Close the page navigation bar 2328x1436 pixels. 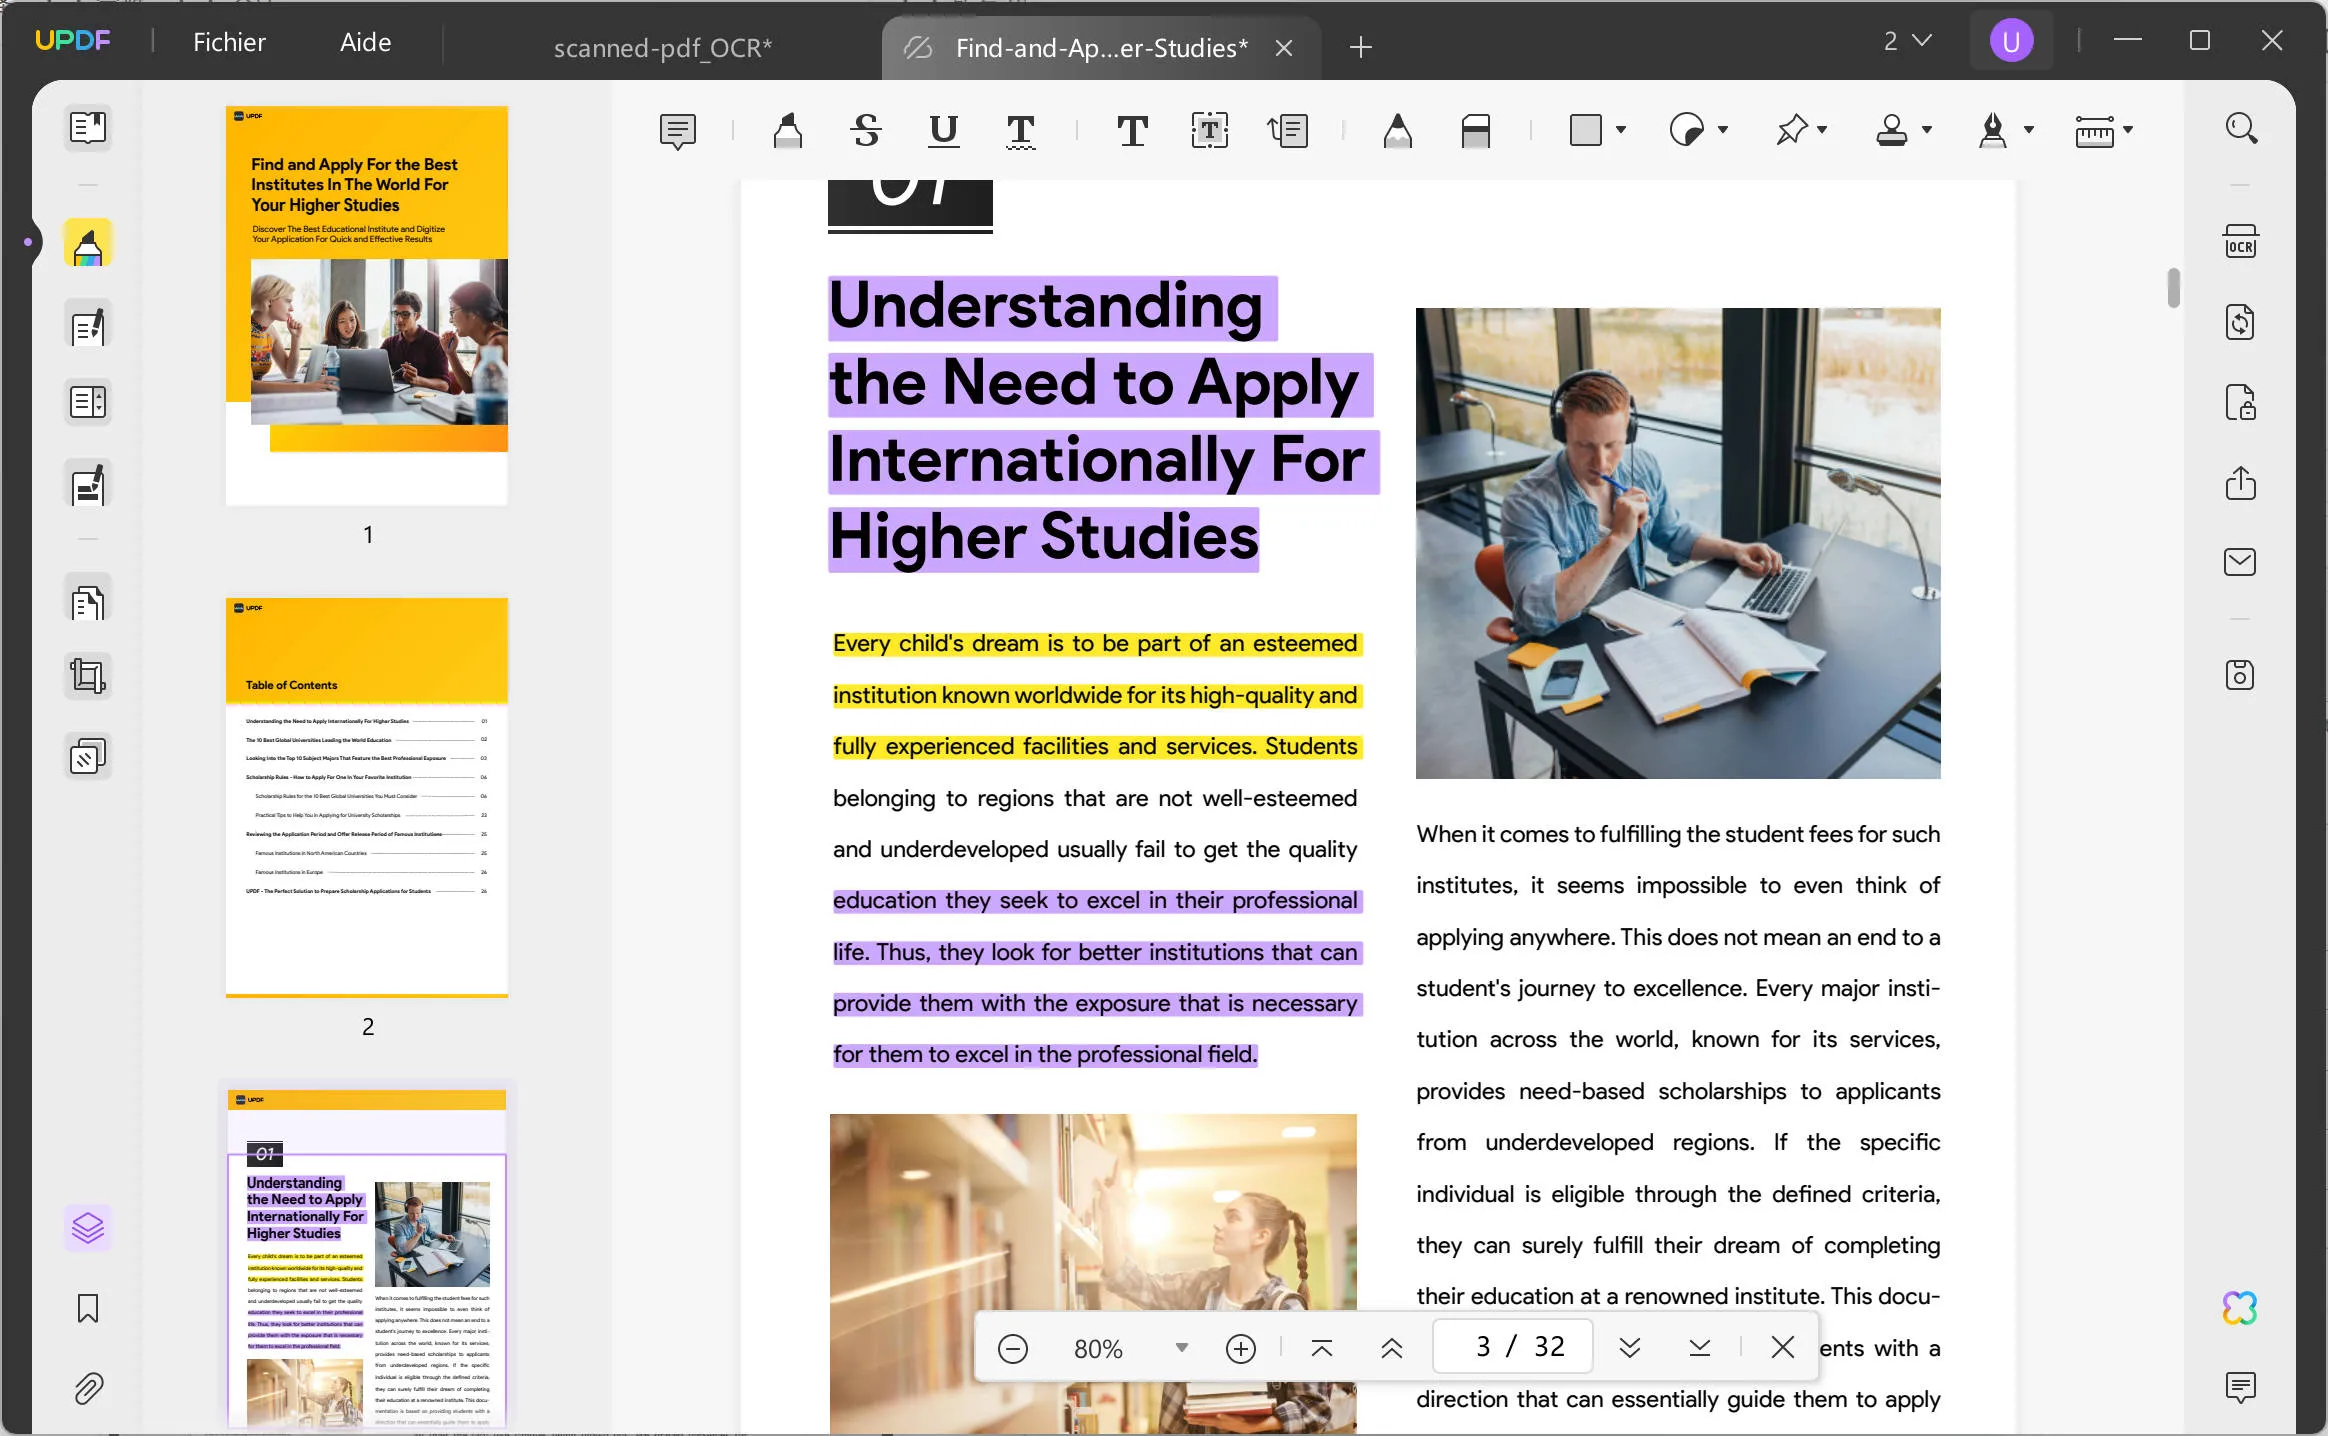pyautogui.click(x=1782, y=1348)
